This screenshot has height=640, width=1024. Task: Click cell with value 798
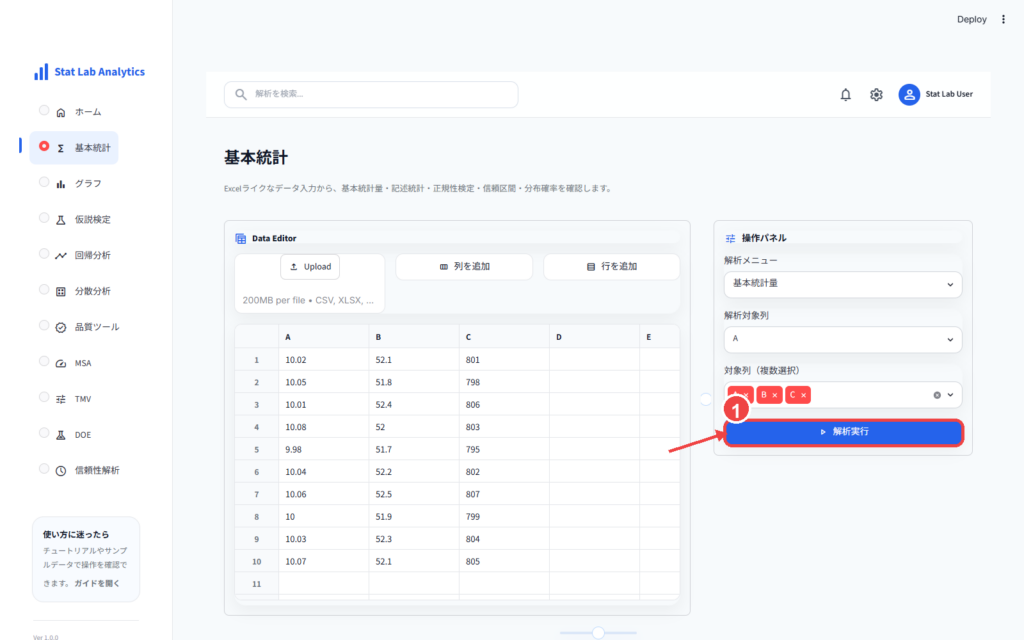(504, 382)
